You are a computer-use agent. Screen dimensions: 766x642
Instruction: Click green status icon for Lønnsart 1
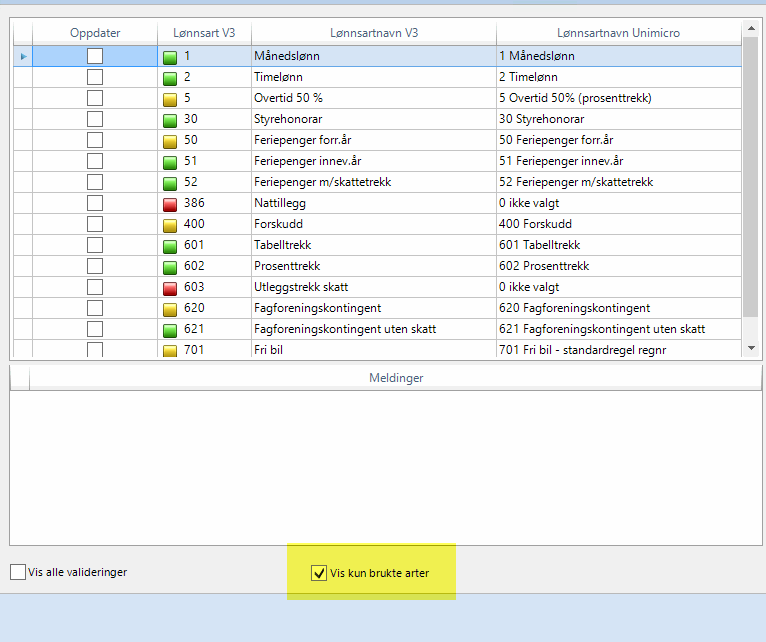coord(170,57)
